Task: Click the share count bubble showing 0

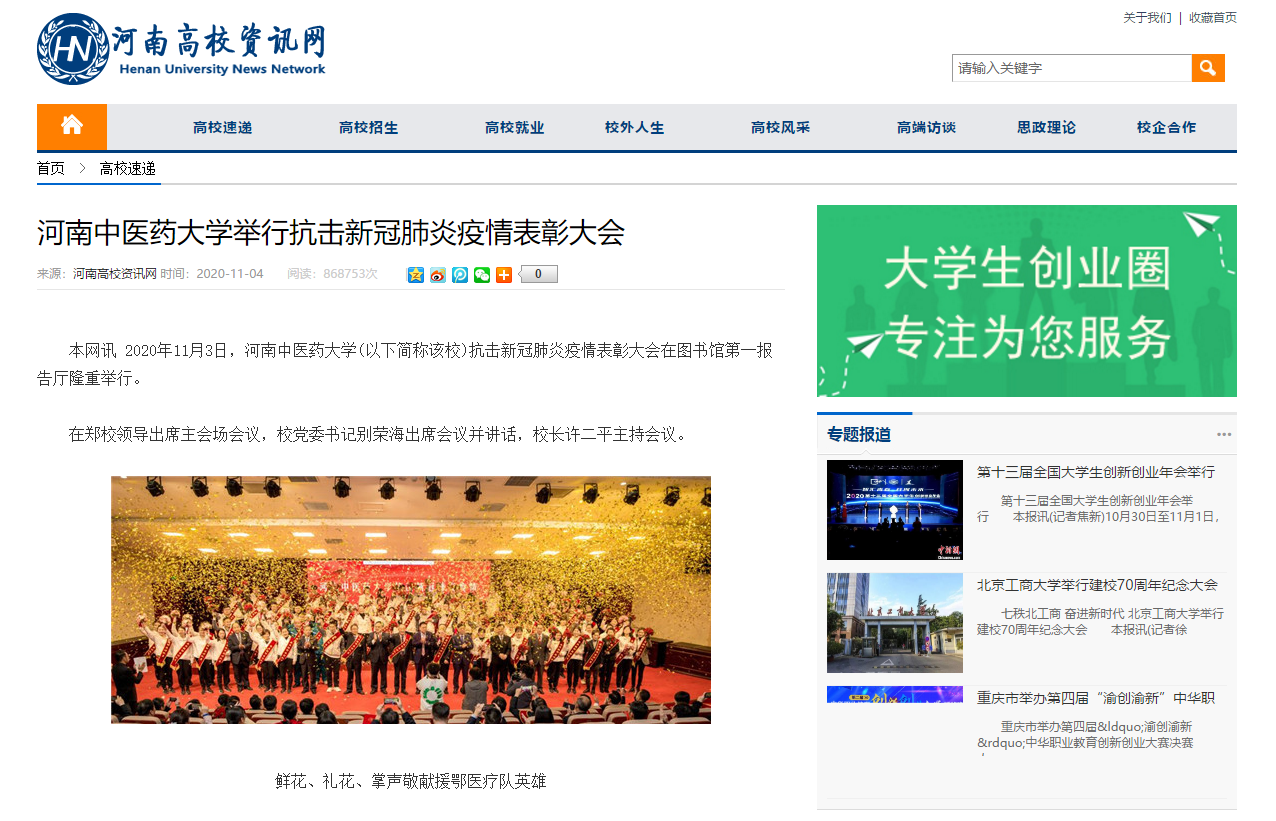Action: (x=538, y=274)
